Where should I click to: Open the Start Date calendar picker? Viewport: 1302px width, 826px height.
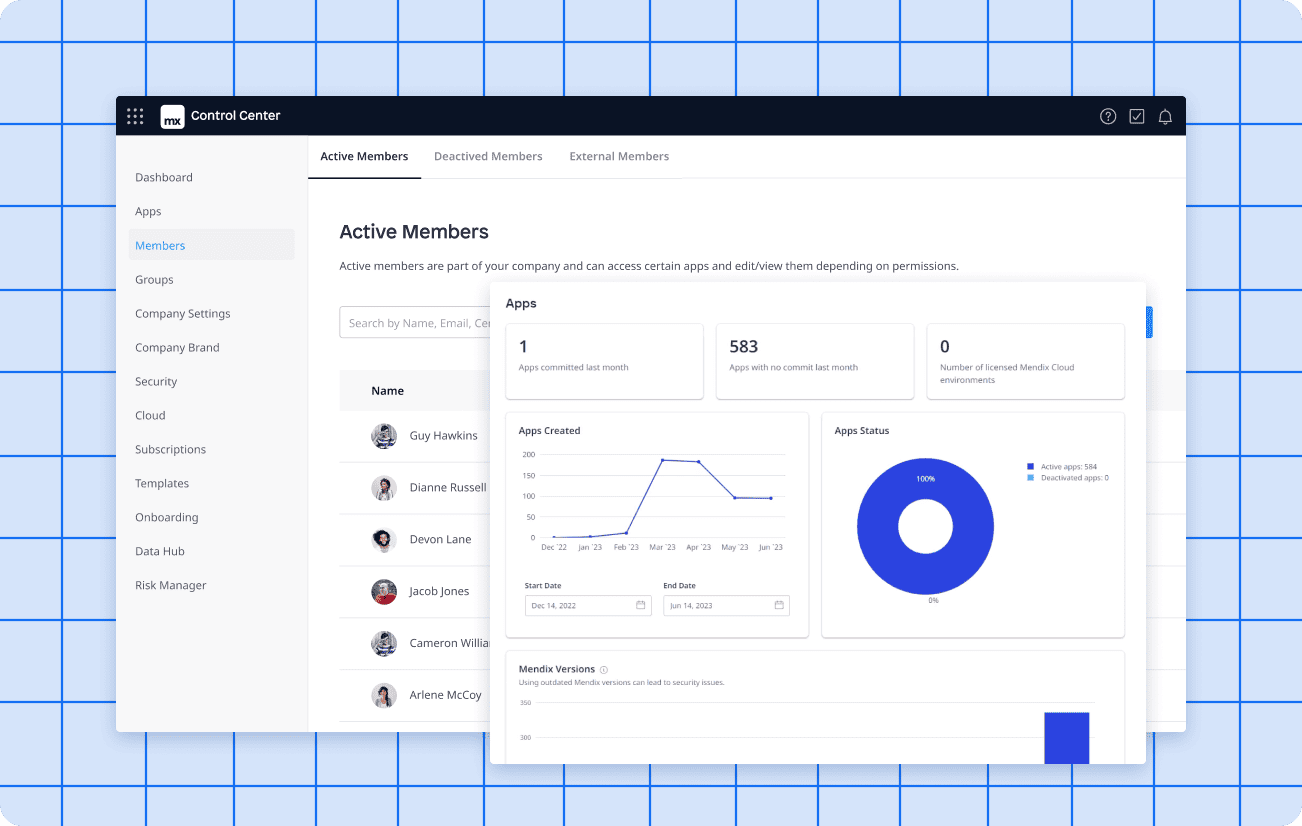(640, 606)
